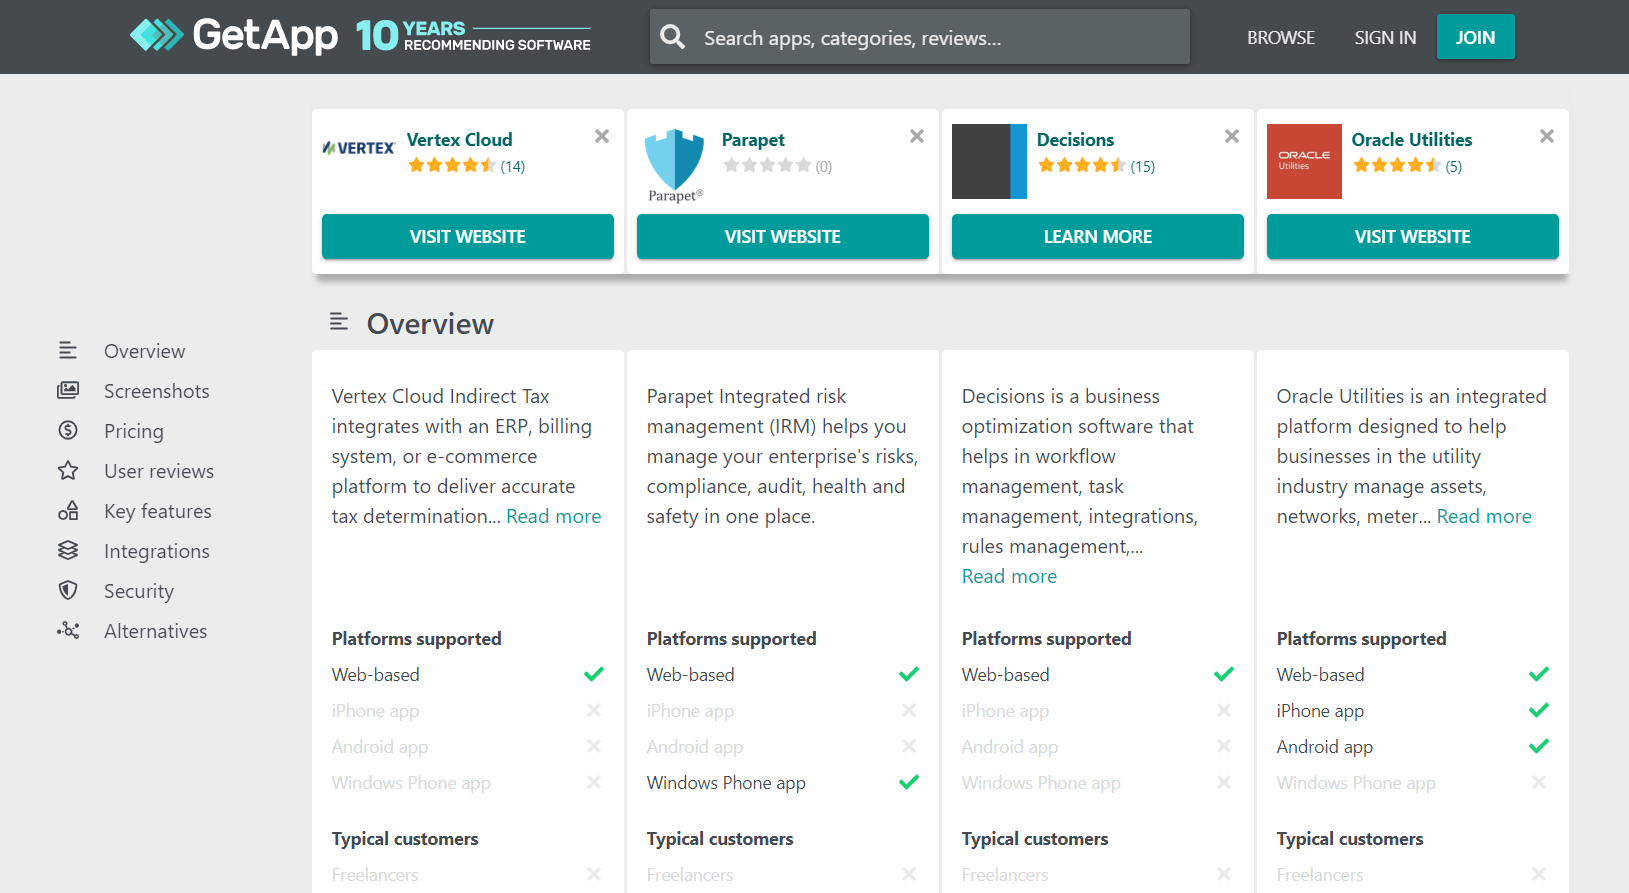Click the Oracle Utilities red logo

[1304, 161]
